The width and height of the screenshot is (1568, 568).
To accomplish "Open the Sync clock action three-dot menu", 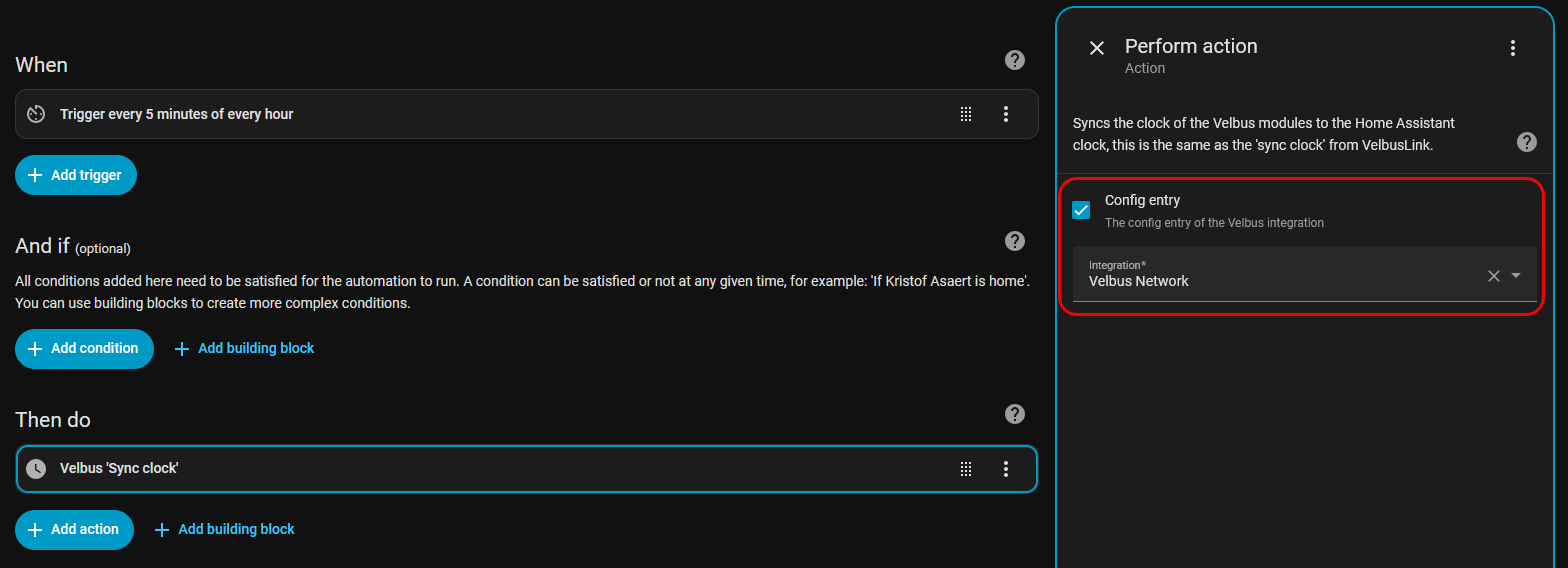I will tap(1006, 469).
